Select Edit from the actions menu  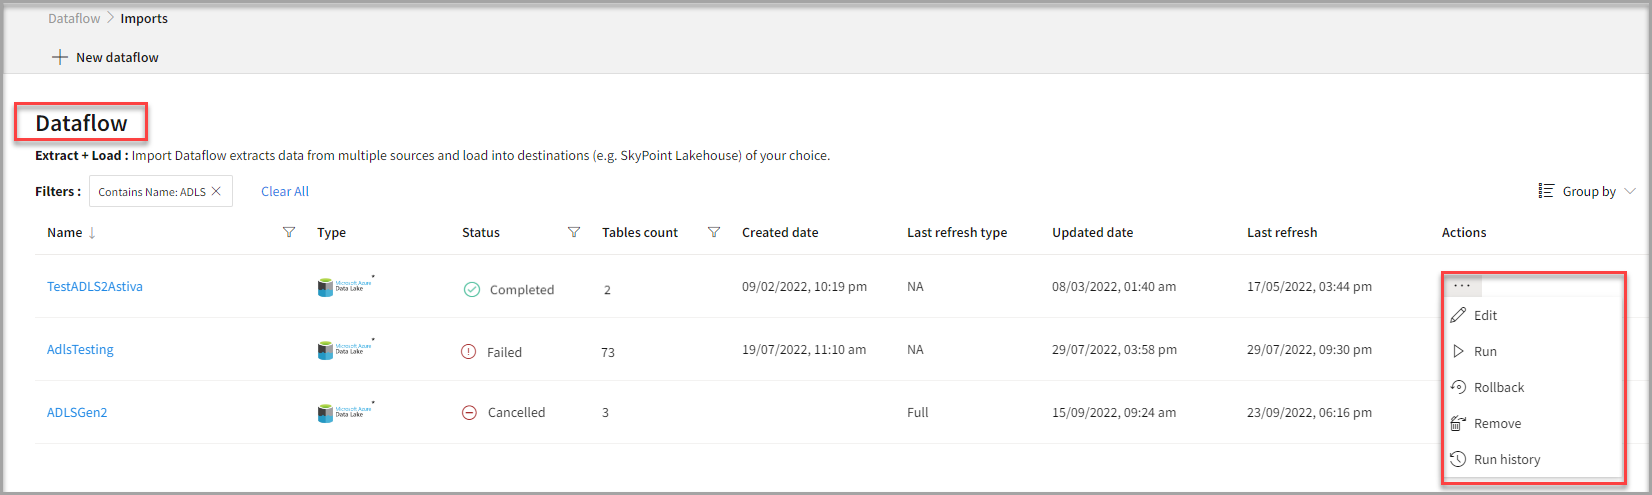tap(1485, 315)
